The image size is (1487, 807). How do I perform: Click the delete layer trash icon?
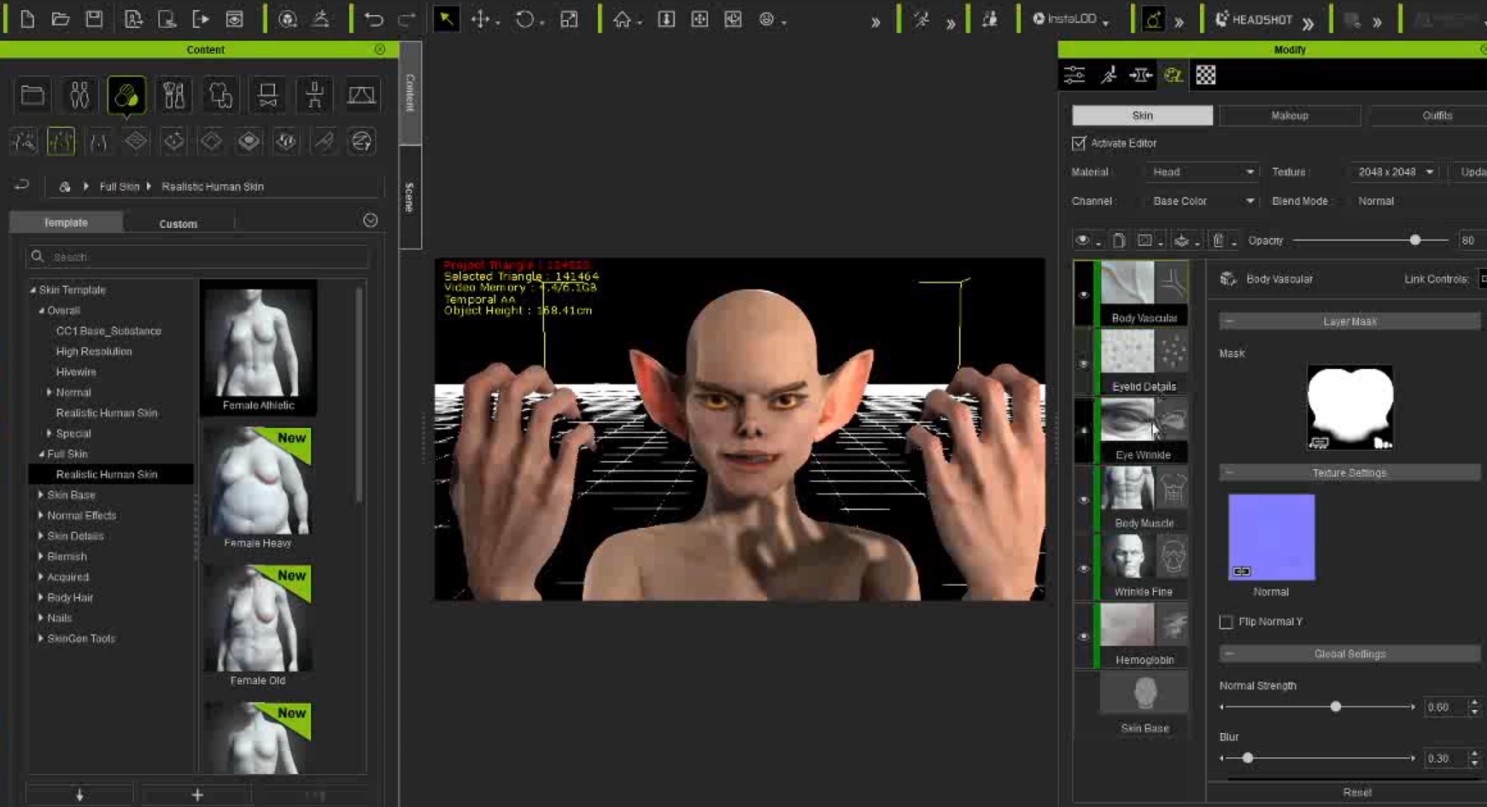coord(1218,240)
